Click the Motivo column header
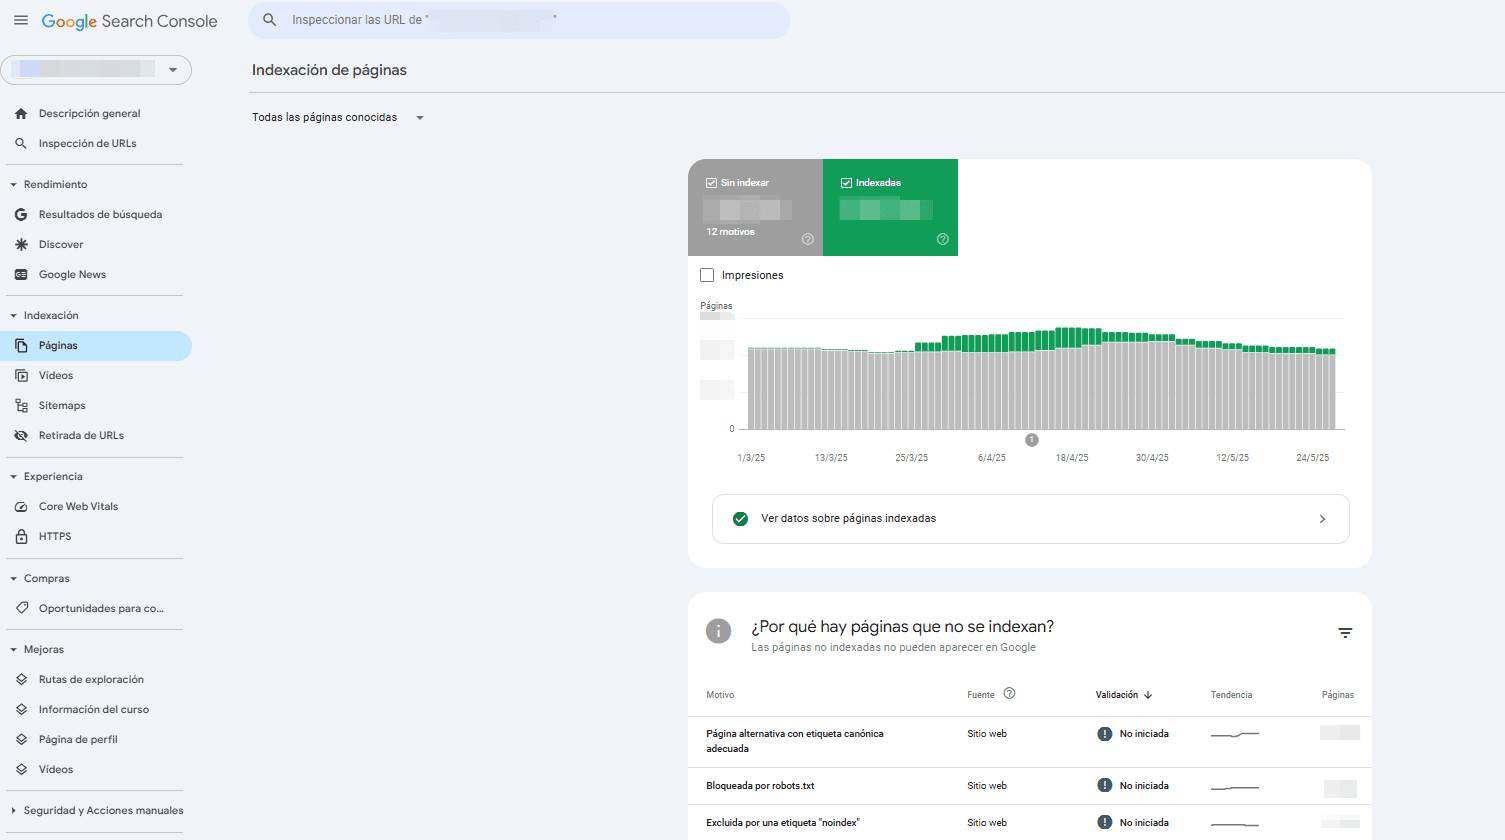 tap(720, 695)
